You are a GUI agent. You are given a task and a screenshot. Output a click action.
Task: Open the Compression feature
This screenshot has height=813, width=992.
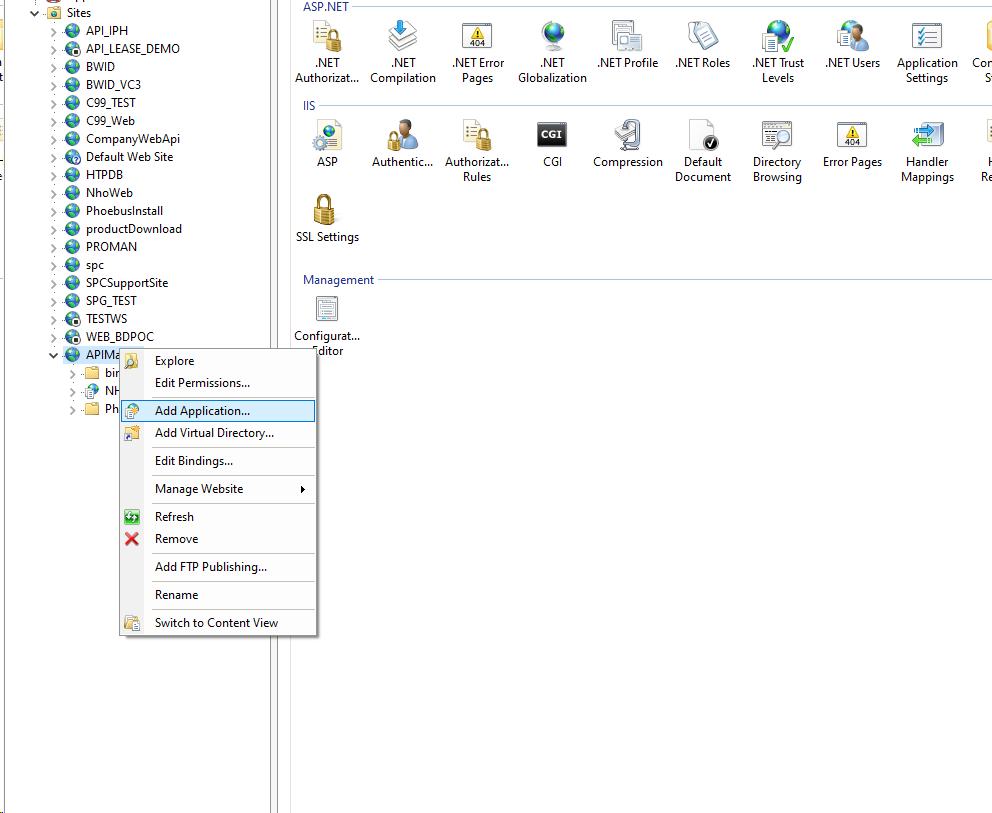click(x=628, y=144)
